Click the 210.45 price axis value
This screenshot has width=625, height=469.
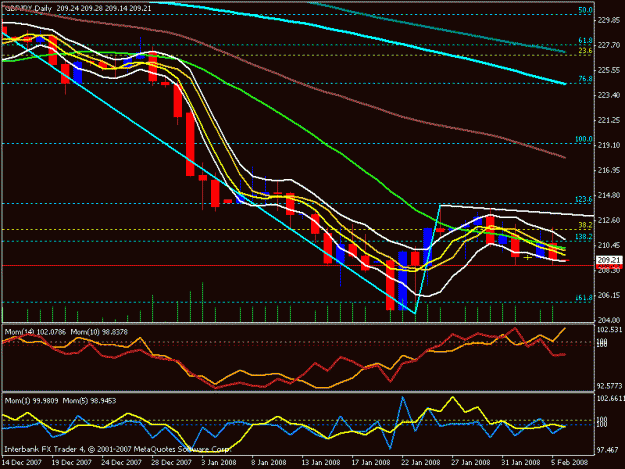(x=609, y=245)
